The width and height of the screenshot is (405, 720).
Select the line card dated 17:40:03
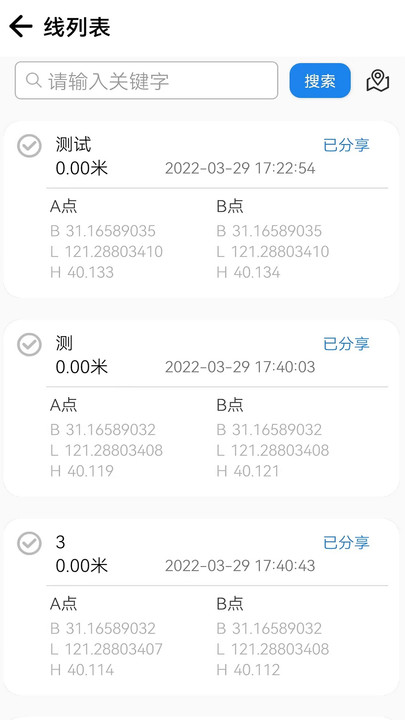click(202, 408)
